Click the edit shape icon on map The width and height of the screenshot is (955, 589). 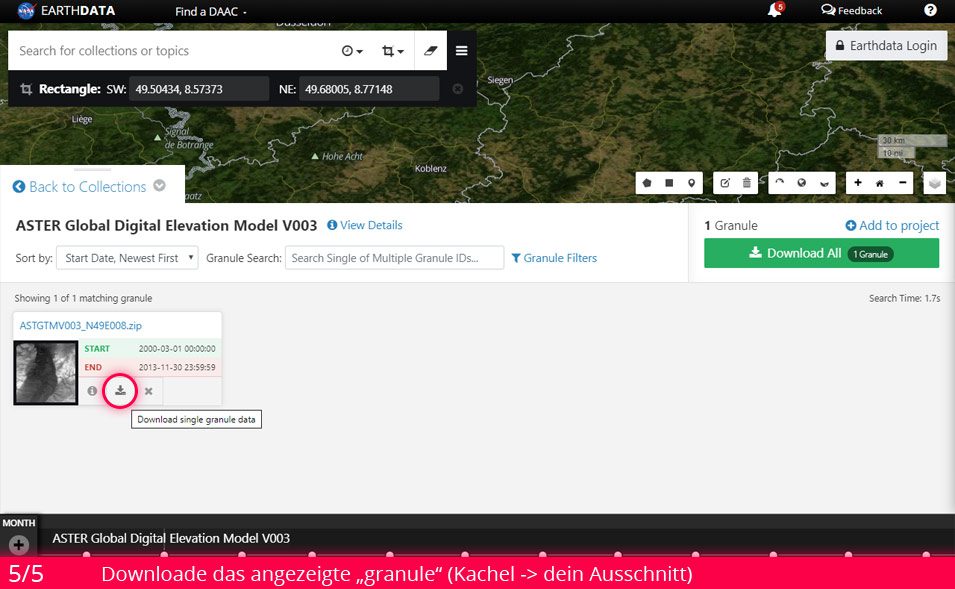click(725, 183)
